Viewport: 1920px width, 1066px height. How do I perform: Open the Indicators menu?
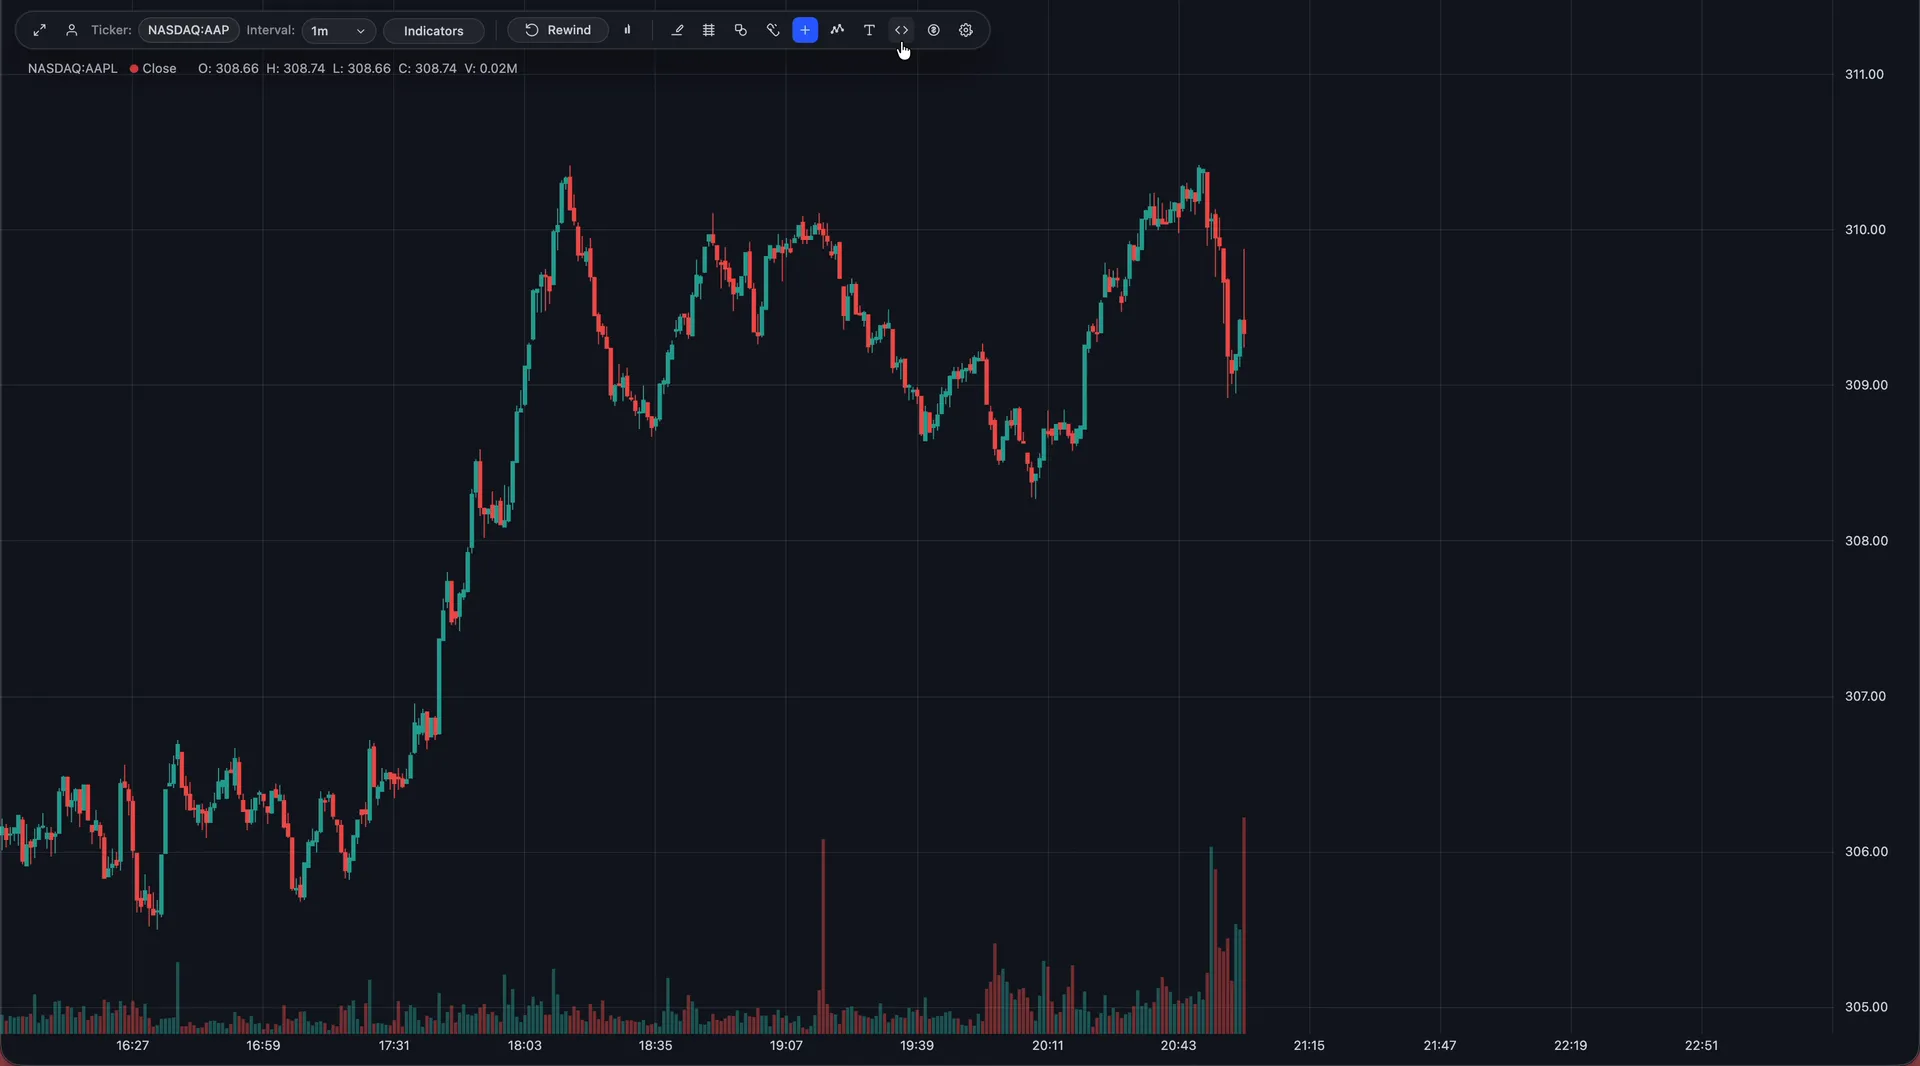click(x=434, y=31)
